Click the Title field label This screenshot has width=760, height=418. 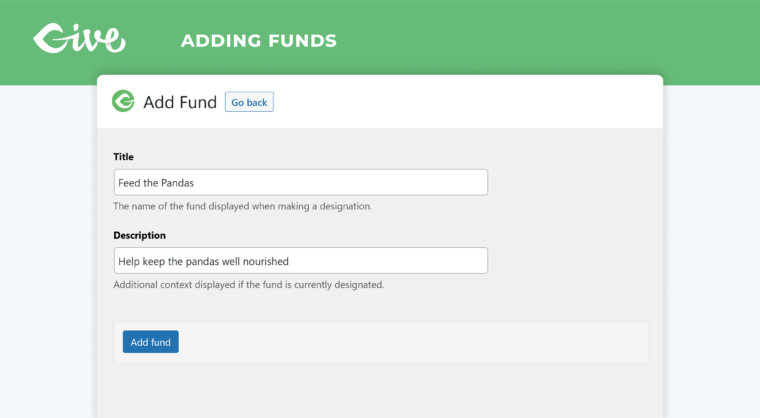[124, 157]
